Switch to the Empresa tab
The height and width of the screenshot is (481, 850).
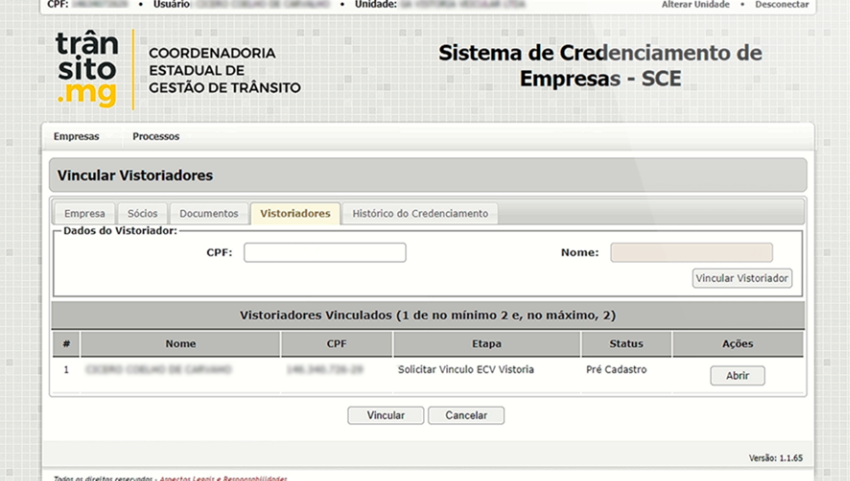click(85, 214)
